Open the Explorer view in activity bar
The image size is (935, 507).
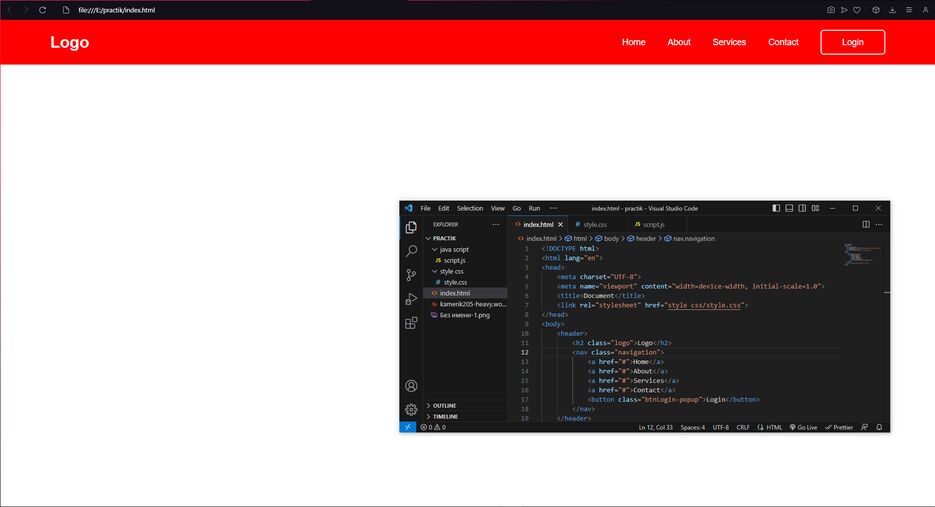[411, 228]
